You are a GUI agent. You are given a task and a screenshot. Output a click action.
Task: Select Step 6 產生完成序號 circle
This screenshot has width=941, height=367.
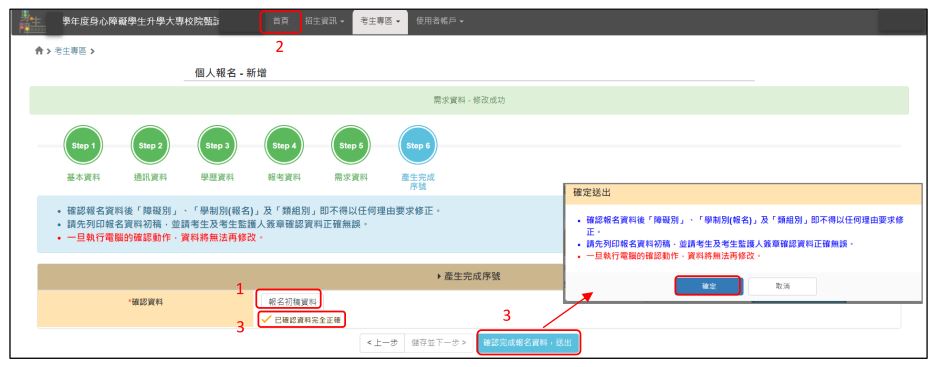[x=418, y=145]
